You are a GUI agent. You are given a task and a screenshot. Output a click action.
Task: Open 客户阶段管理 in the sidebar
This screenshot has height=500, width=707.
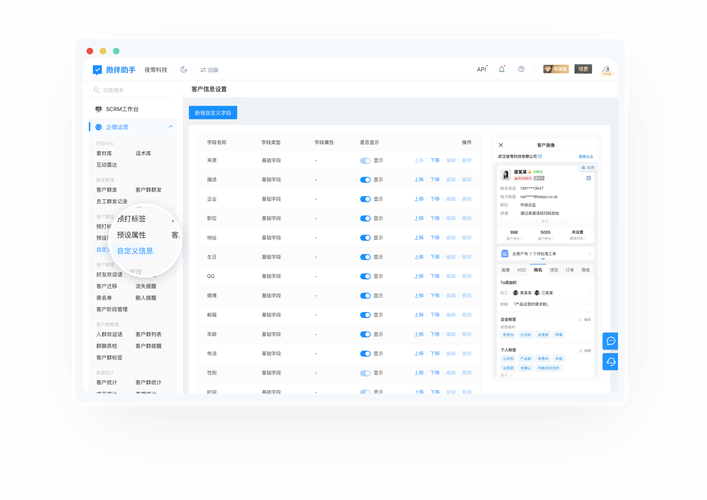click(x=112, y=309)
